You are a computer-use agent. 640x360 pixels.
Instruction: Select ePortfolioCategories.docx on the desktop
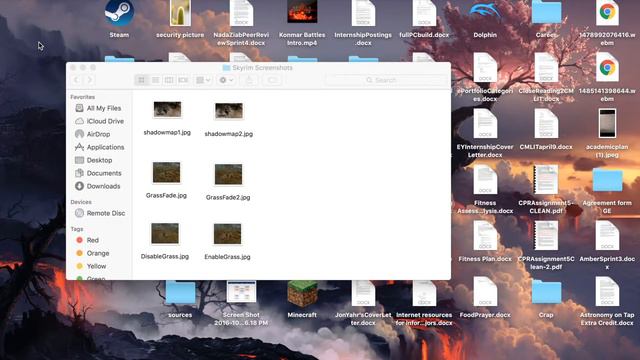pyautogui.click(x=485, y=67)
